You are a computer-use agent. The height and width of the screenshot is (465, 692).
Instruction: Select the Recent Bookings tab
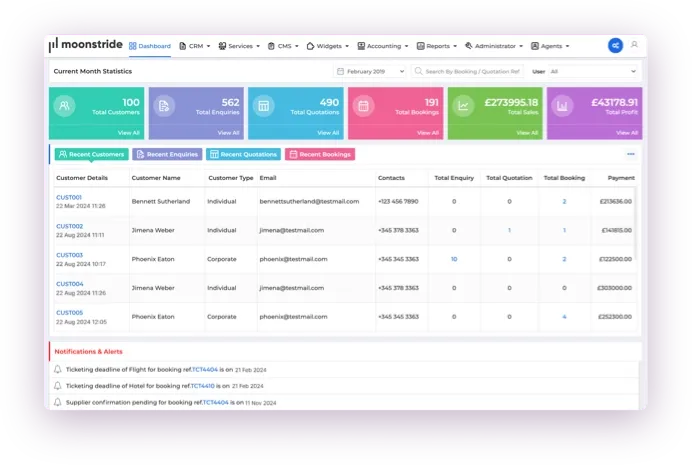coord(320,154)
